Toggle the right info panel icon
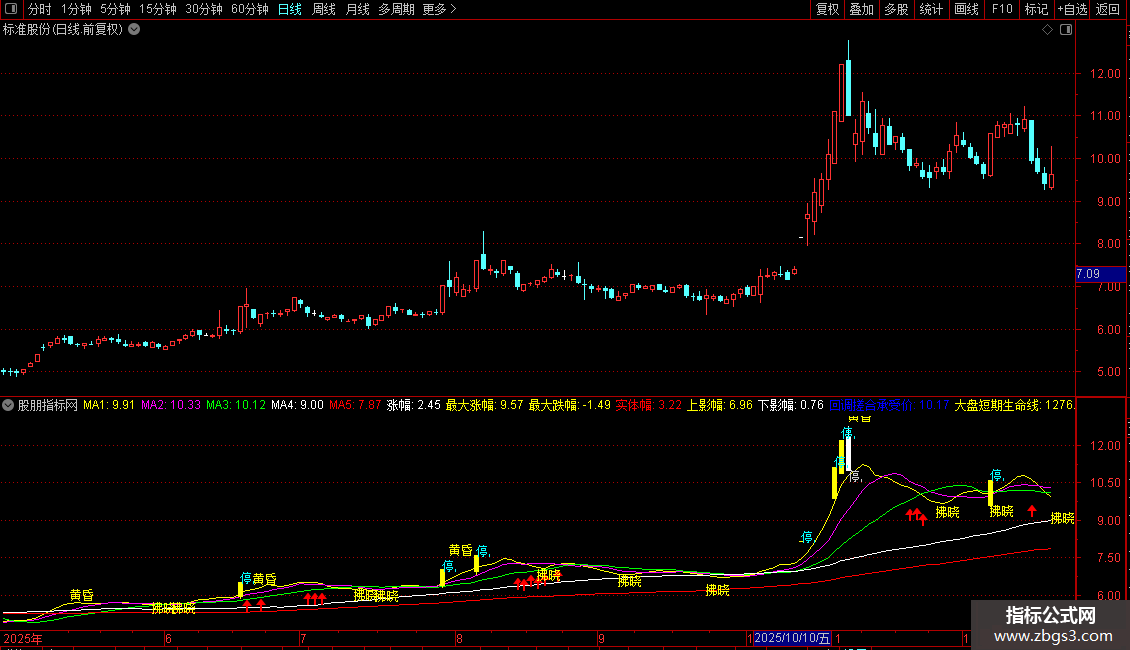This screenshot has height=650, width=1130. (x=1066, y=30)
